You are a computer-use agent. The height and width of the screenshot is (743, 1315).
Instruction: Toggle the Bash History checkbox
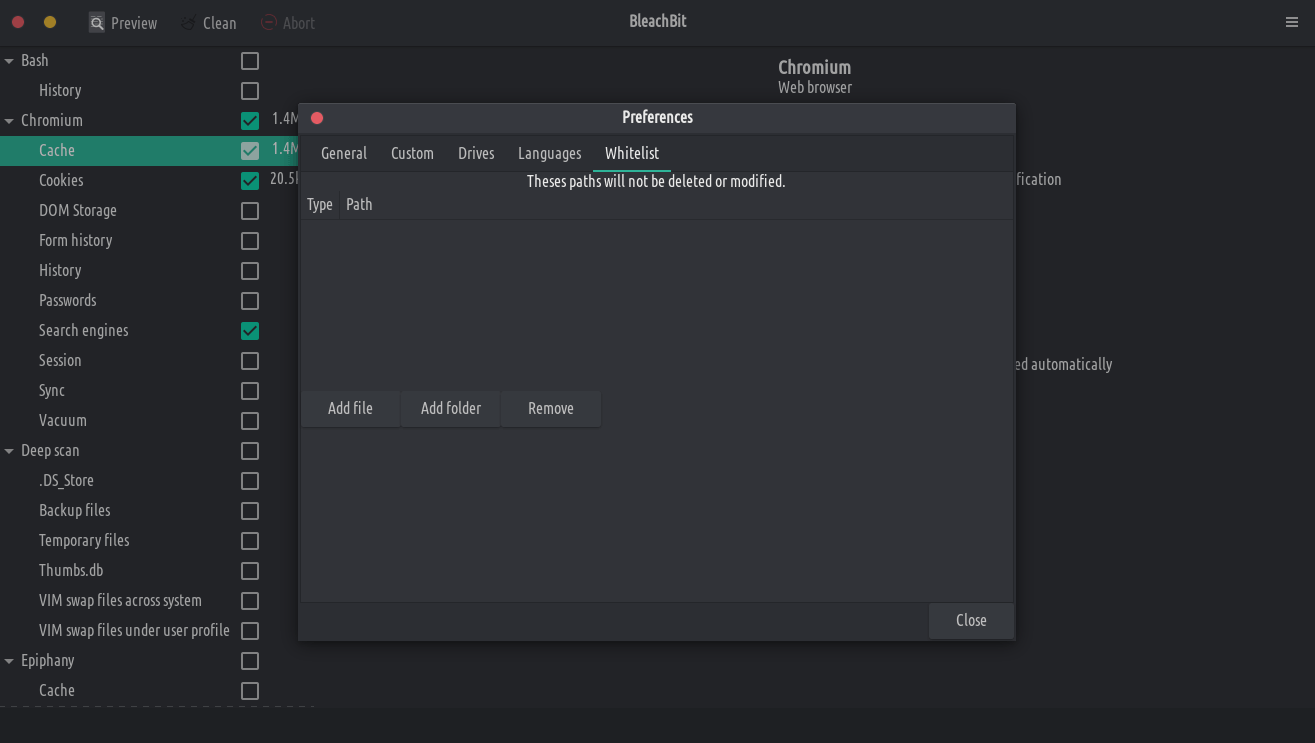(x=250, y=91)
